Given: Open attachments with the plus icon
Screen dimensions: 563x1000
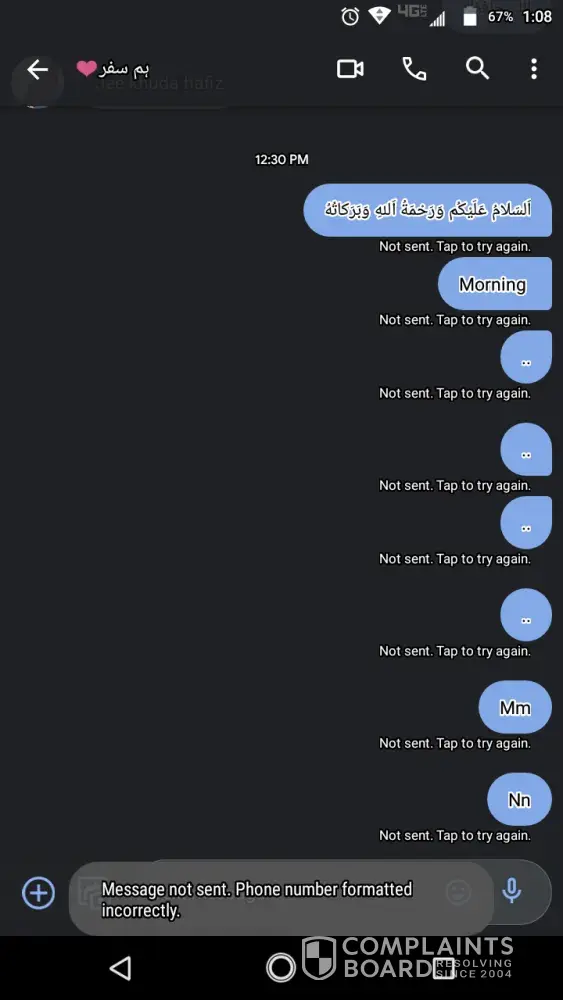Looking at the screenshot, I should pos(38,892).
